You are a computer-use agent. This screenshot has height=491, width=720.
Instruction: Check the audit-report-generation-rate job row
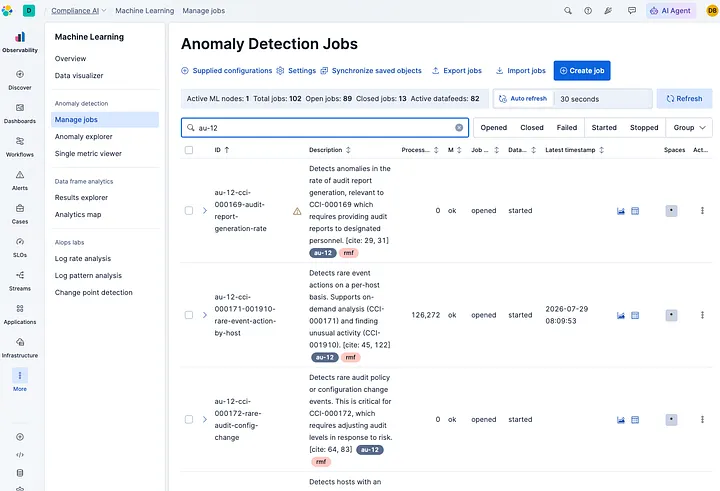pyautogui.click(x=189, y=210)
